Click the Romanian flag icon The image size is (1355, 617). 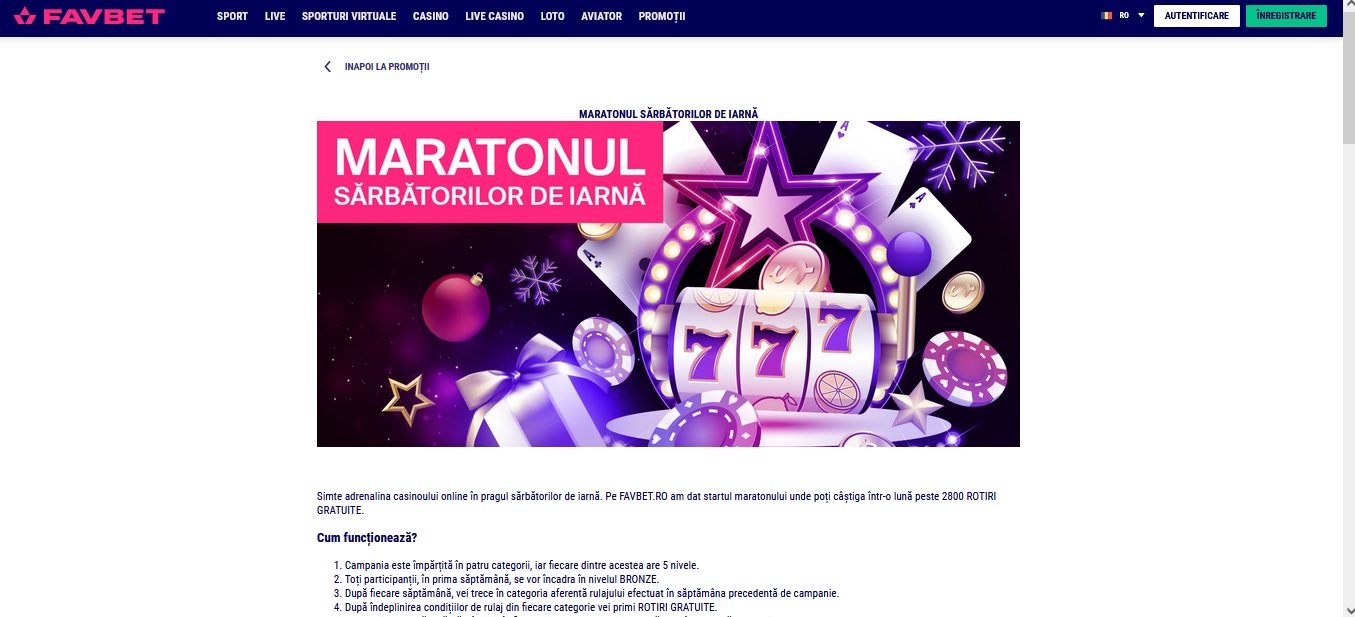coord(1107,16)
